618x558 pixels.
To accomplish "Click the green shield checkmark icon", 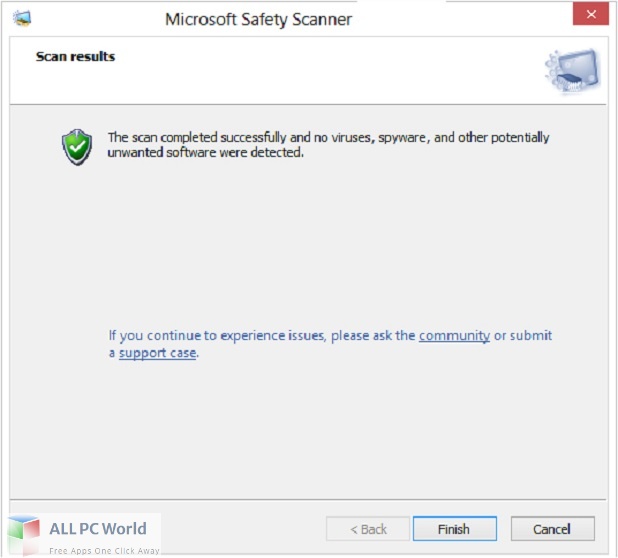I will tap(77, 147).
